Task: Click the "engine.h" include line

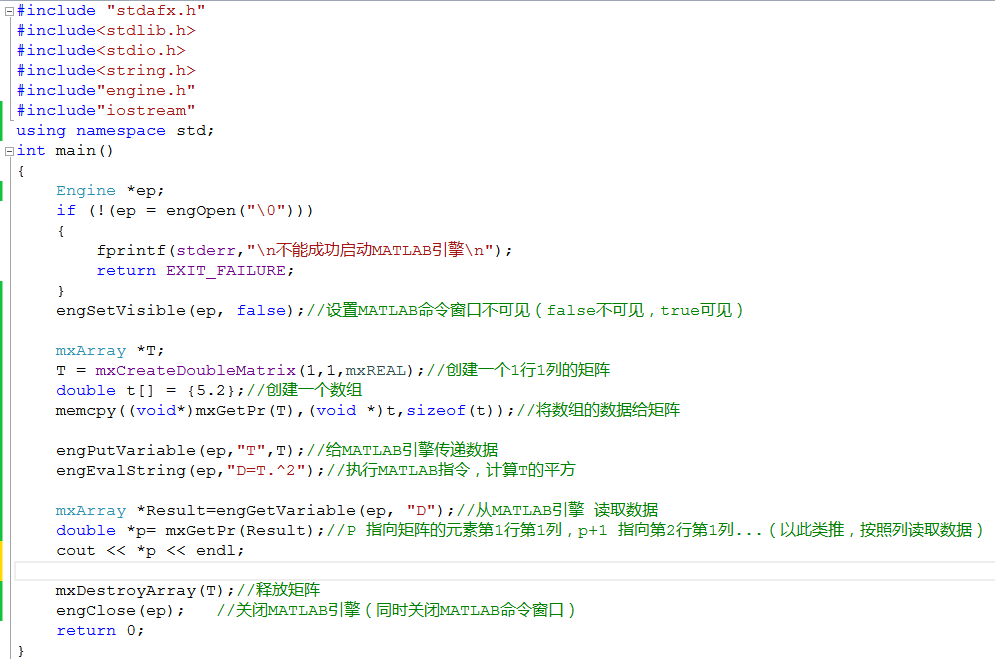Action: tap(106, 91)
